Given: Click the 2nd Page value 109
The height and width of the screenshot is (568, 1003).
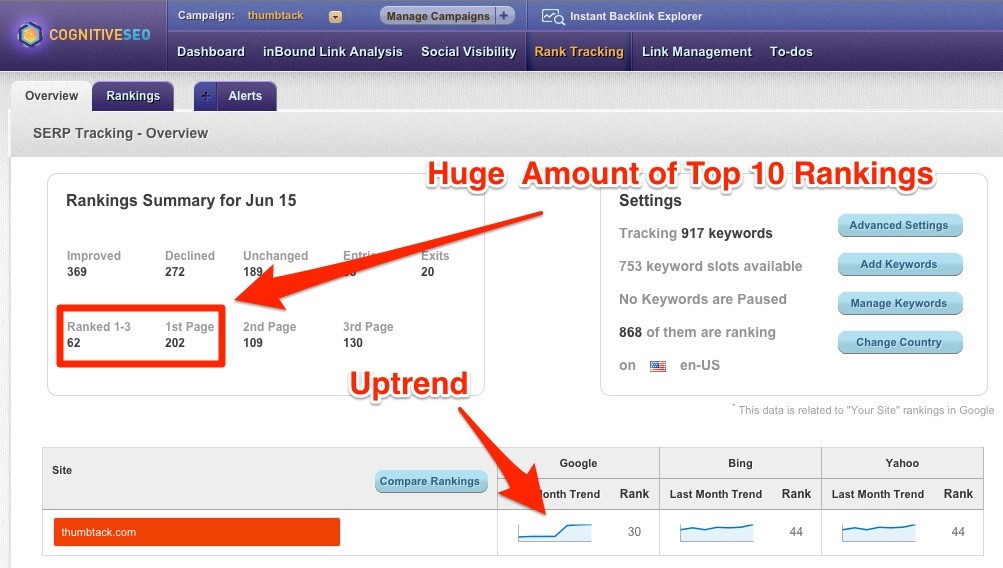Looking at the screenshot, I should [253, 343].
